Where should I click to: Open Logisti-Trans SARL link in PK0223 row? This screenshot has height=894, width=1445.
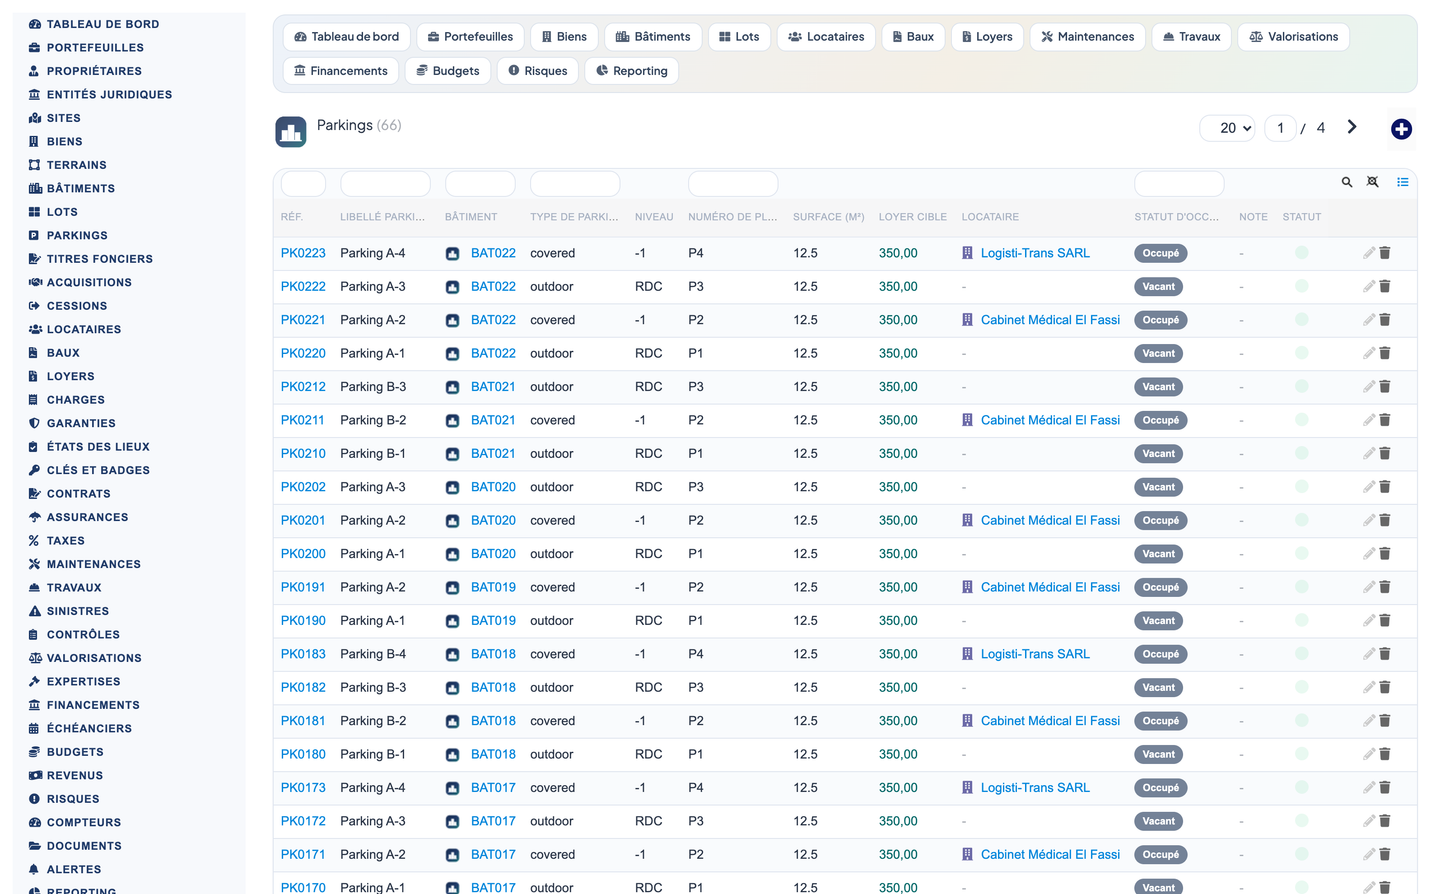[x=1035, y=253]
